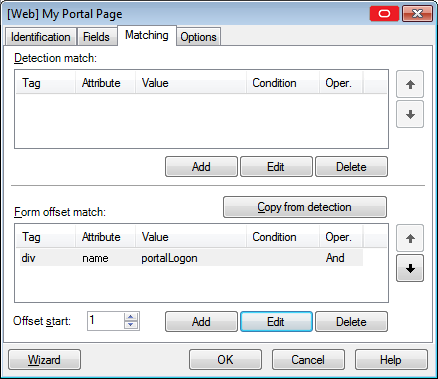The height and width of the screenshot is (379, 438).
Task: Move Detection match row up arrow
Action: coord(410,84)
